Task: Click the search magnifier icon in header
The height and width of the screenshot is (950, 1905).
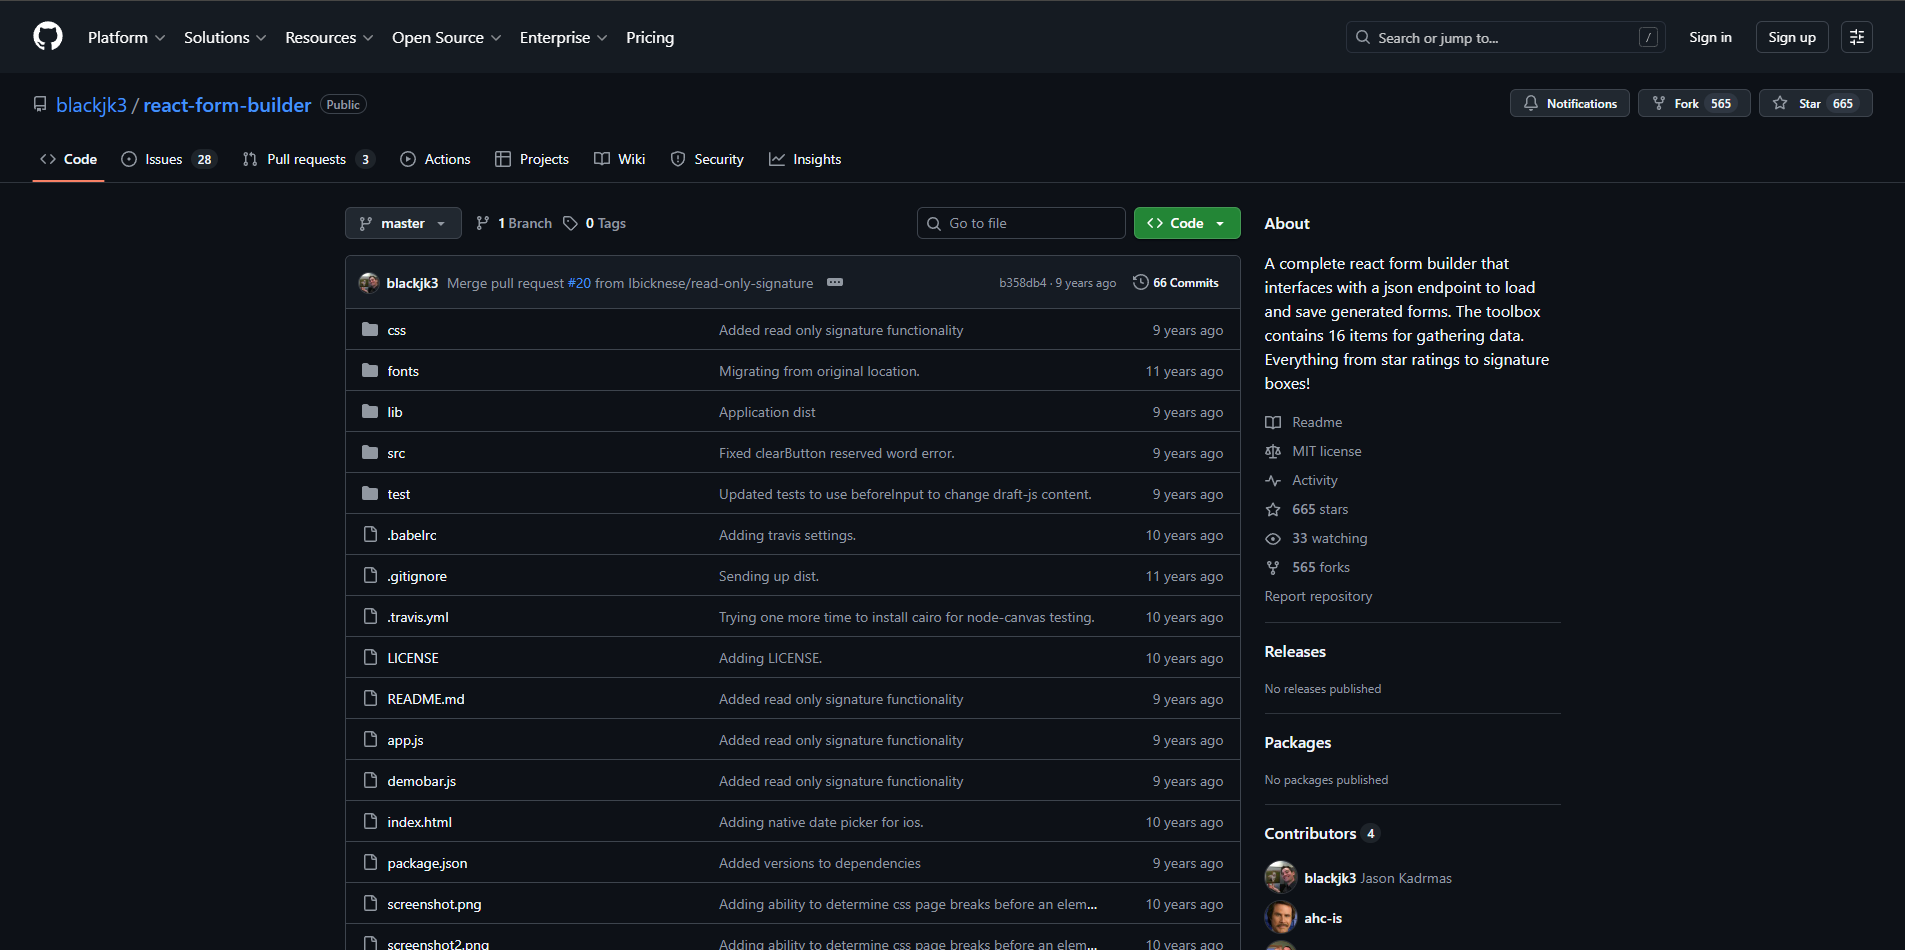Action: pos(1363,37)
